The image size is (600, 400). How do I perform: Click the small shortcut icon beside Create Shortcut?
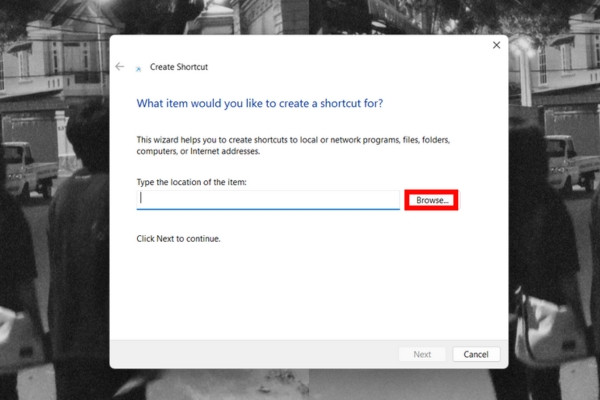coord(139,69)
